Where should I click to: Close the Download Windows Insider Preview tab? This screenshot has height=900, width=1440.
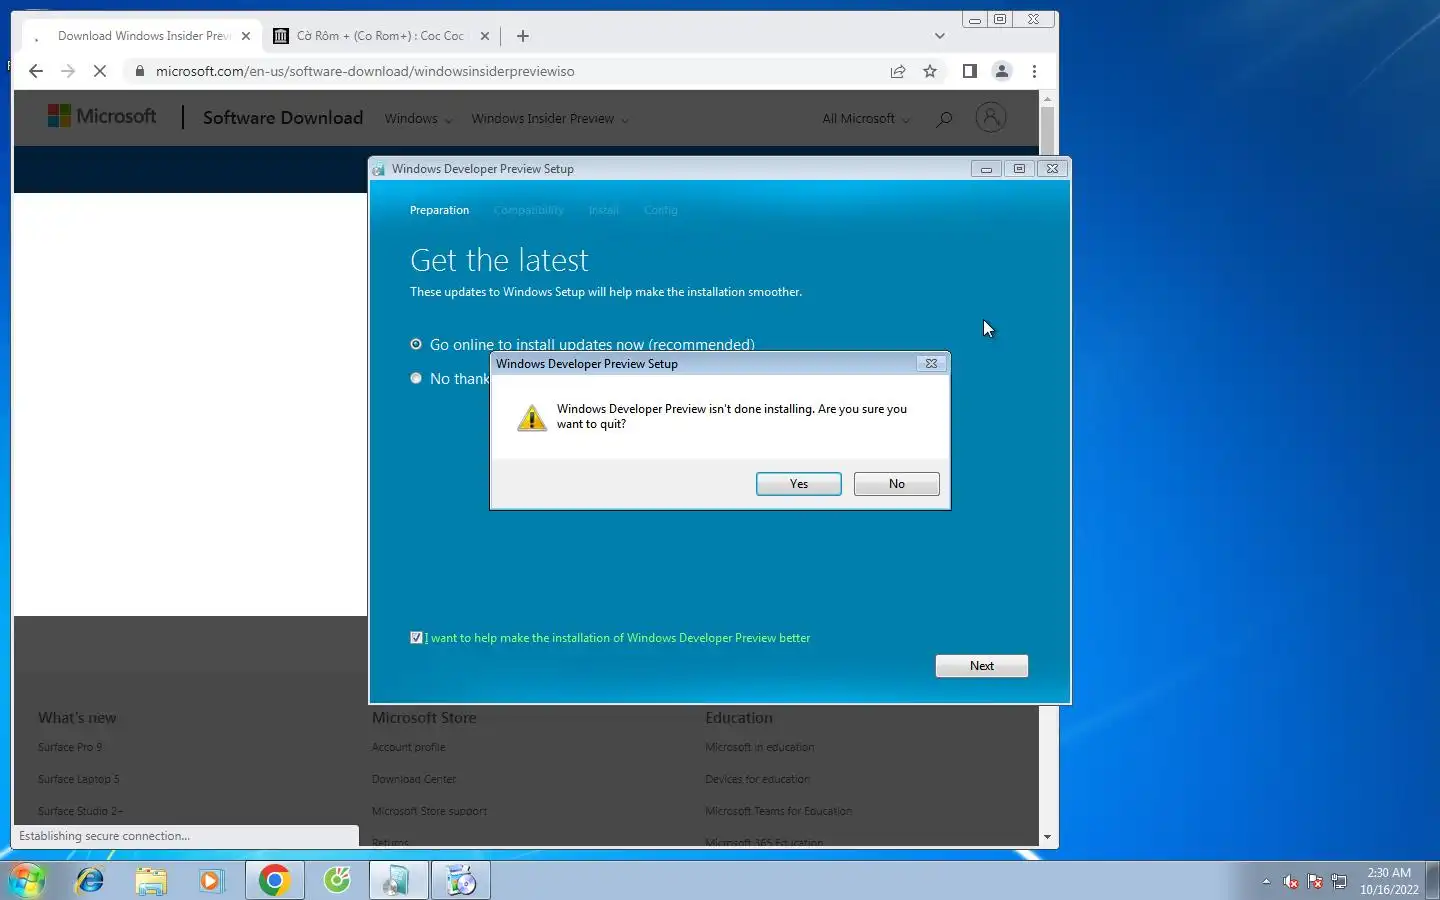[246, 36]
